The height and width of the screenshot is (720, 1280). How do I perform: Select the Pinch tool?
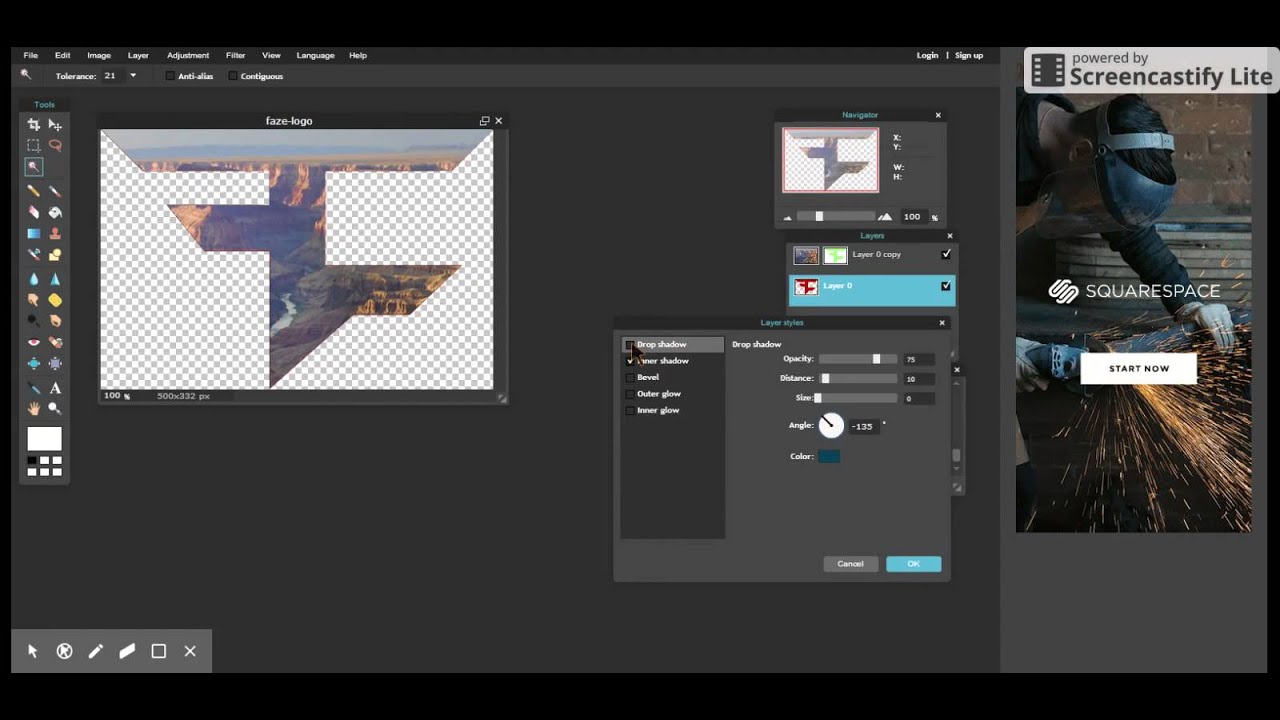click(x=55, y=364)
